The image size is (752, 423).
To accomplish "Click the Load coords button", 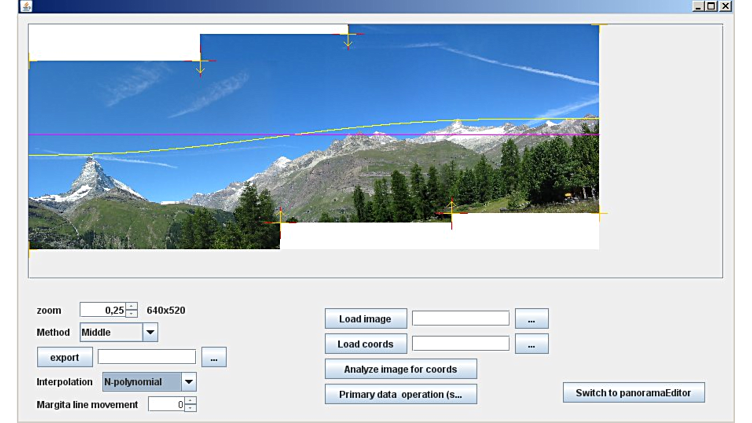I will click(x=365, y=344).
